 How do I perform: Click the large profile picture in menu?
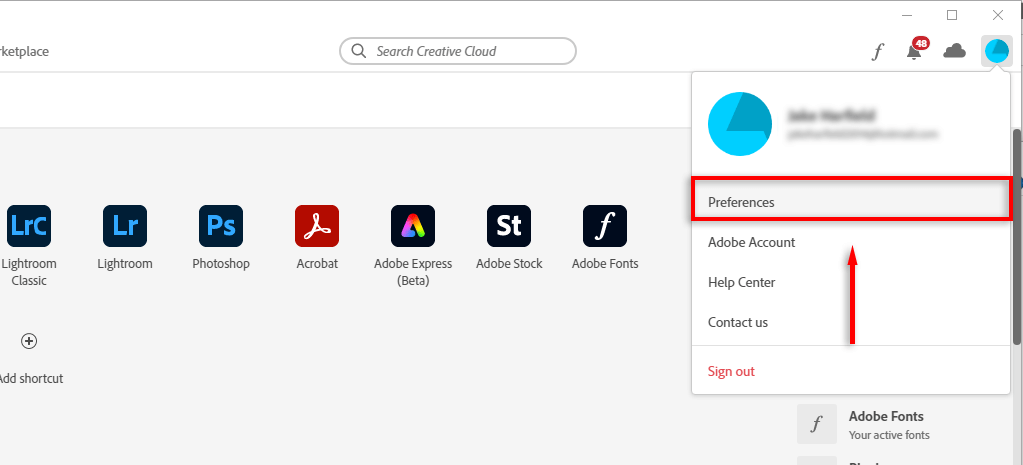point(740,124)
